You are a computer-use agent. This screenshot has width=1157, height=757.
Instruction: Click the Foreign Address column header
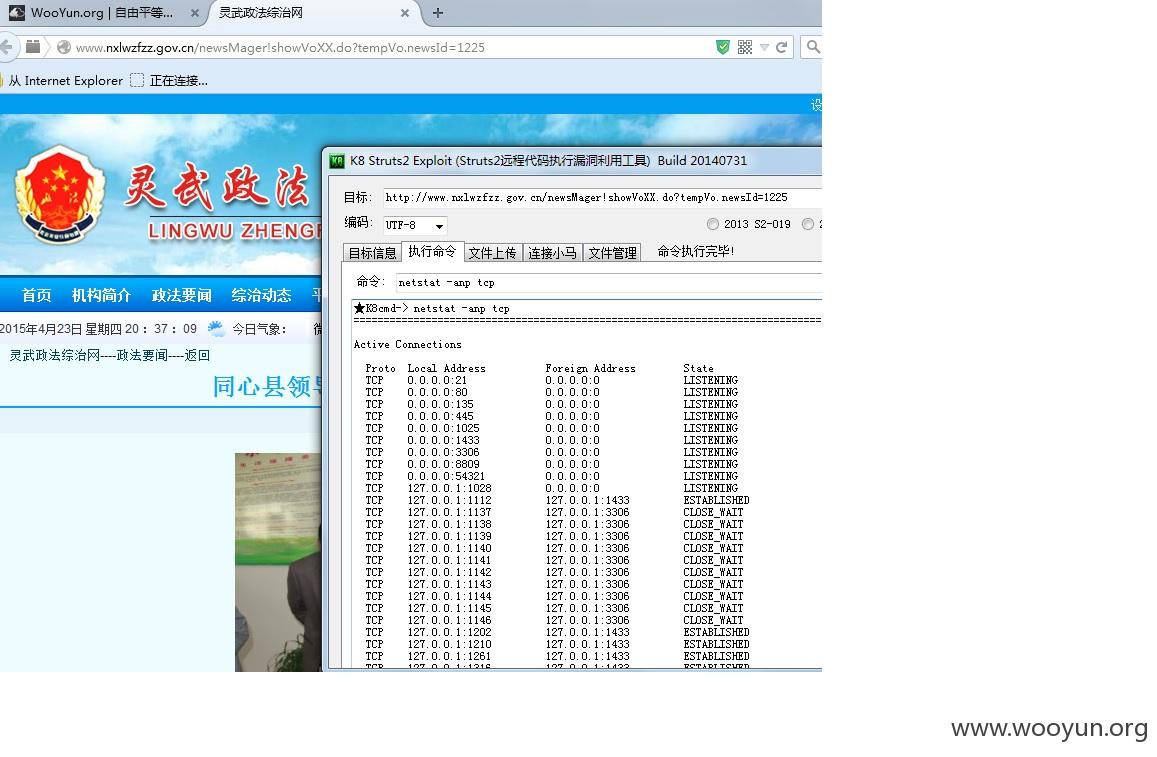point(590,368)
